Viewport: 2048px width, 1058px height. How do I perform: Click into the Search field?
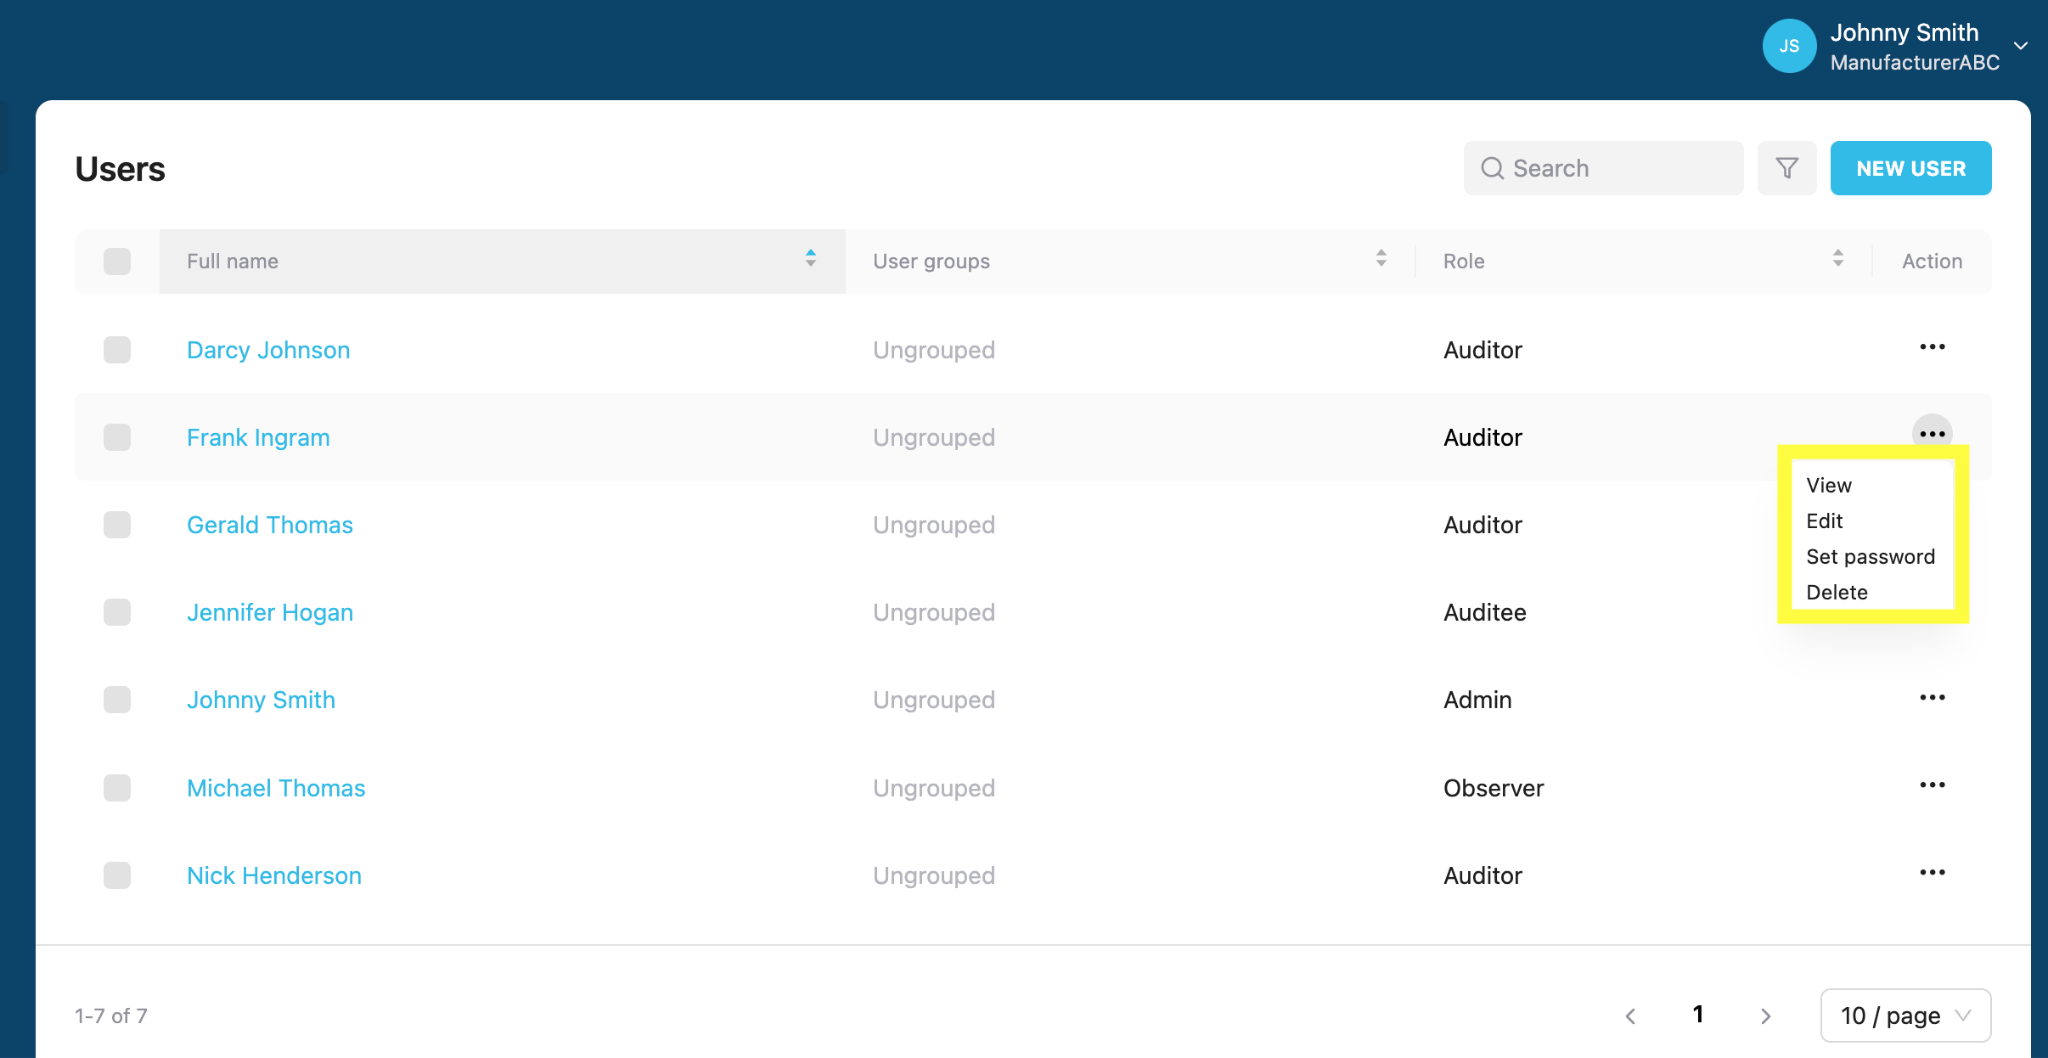[x=1603, y=168]
